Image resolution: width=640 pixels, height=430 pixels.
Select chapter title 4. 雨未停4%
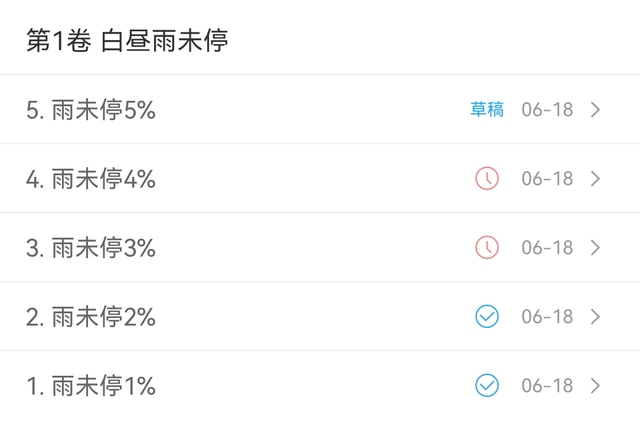pyautogui.click(x=91, y=178)
